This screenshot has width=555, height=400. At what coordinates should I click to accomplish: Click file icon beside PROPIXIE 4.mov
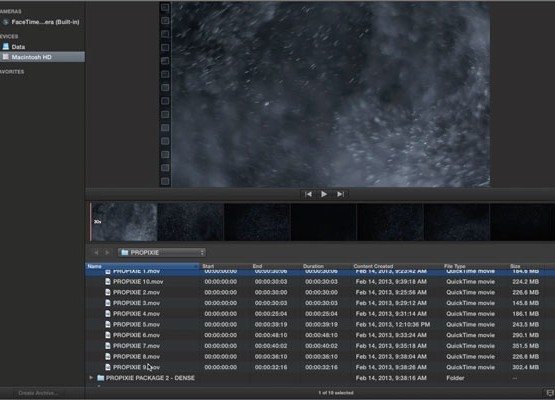[x=108, y=314]
